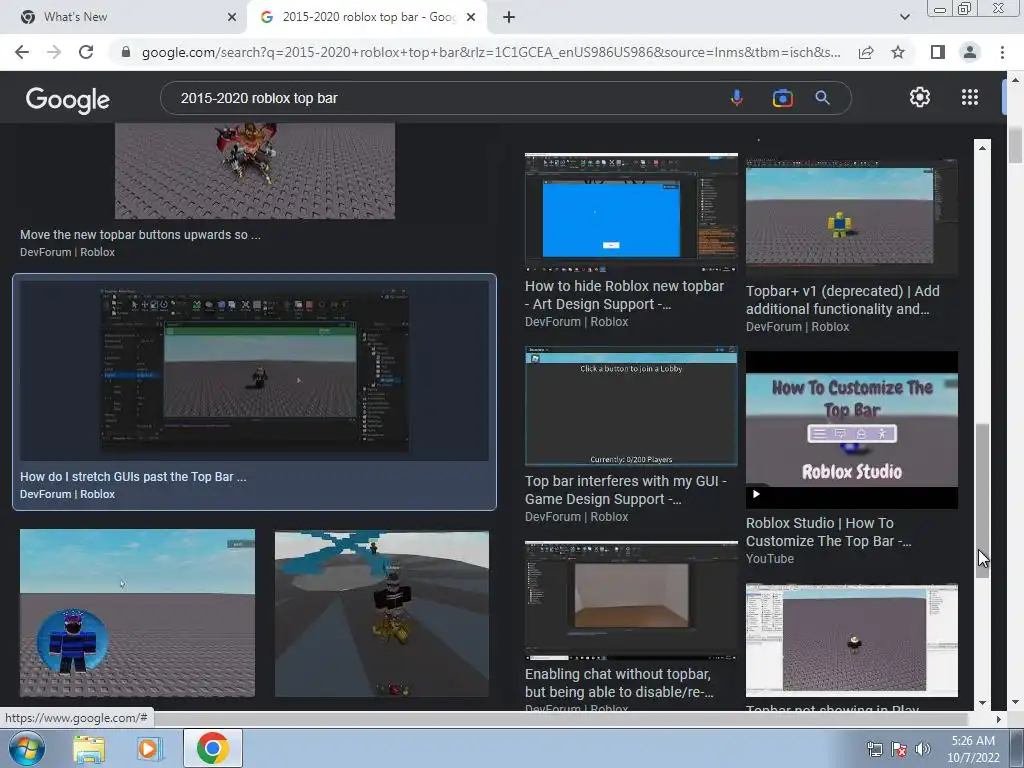Open 'How to hide Roblox new topbar' thumbnail

(631, 212)
